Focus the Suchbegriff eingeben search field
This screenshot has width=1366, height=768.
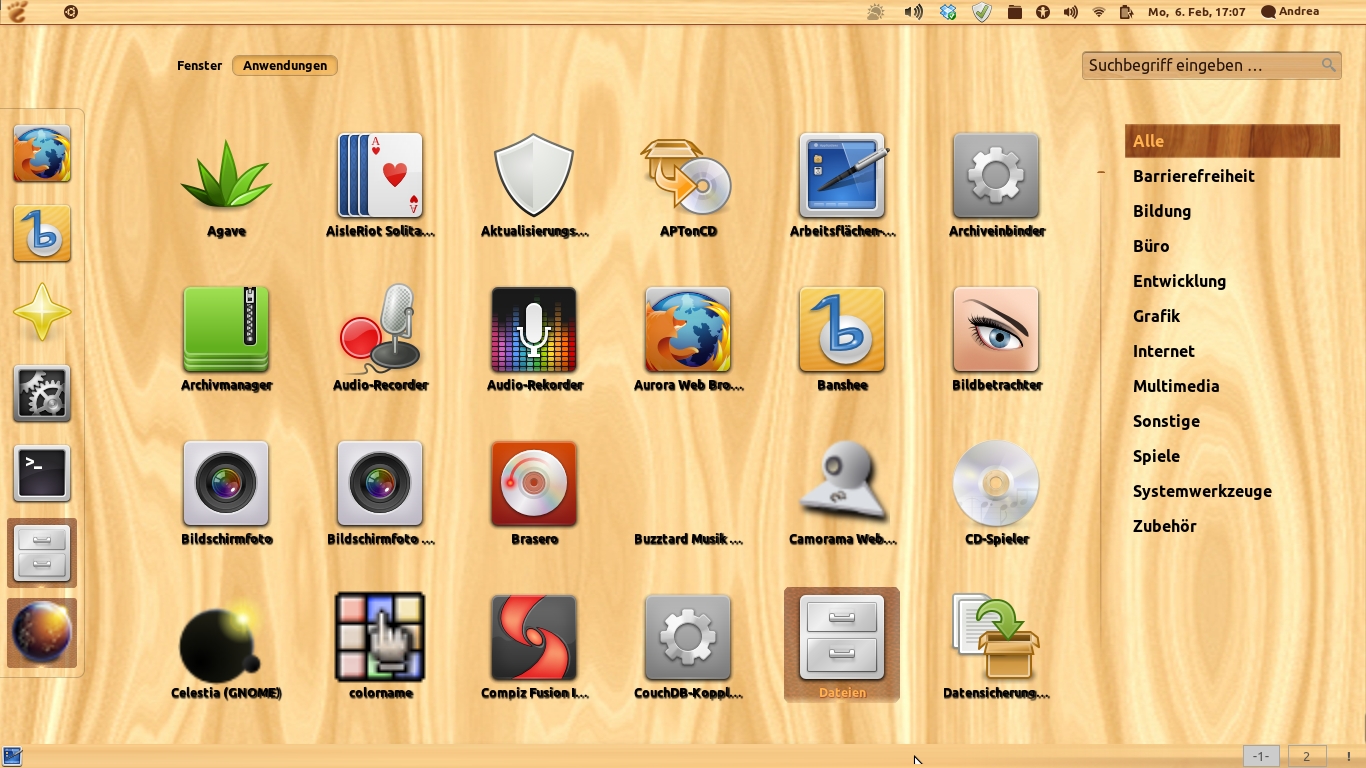[1212, 65]
